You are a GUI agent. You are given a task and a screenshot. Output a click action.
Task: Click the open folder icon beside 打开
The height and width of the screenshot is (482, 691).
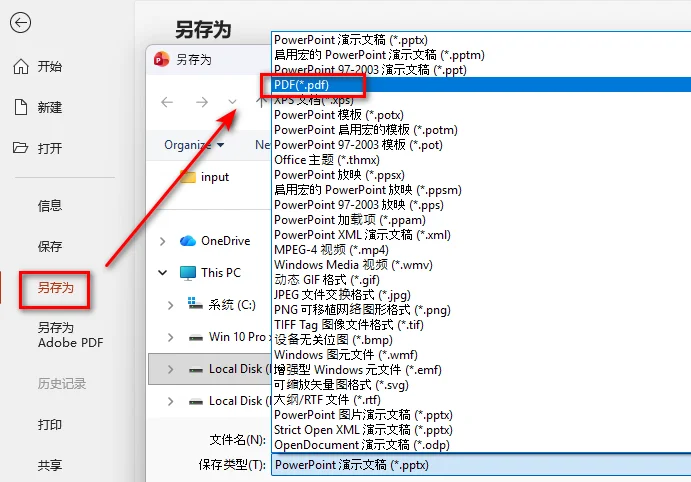point(20,148)
